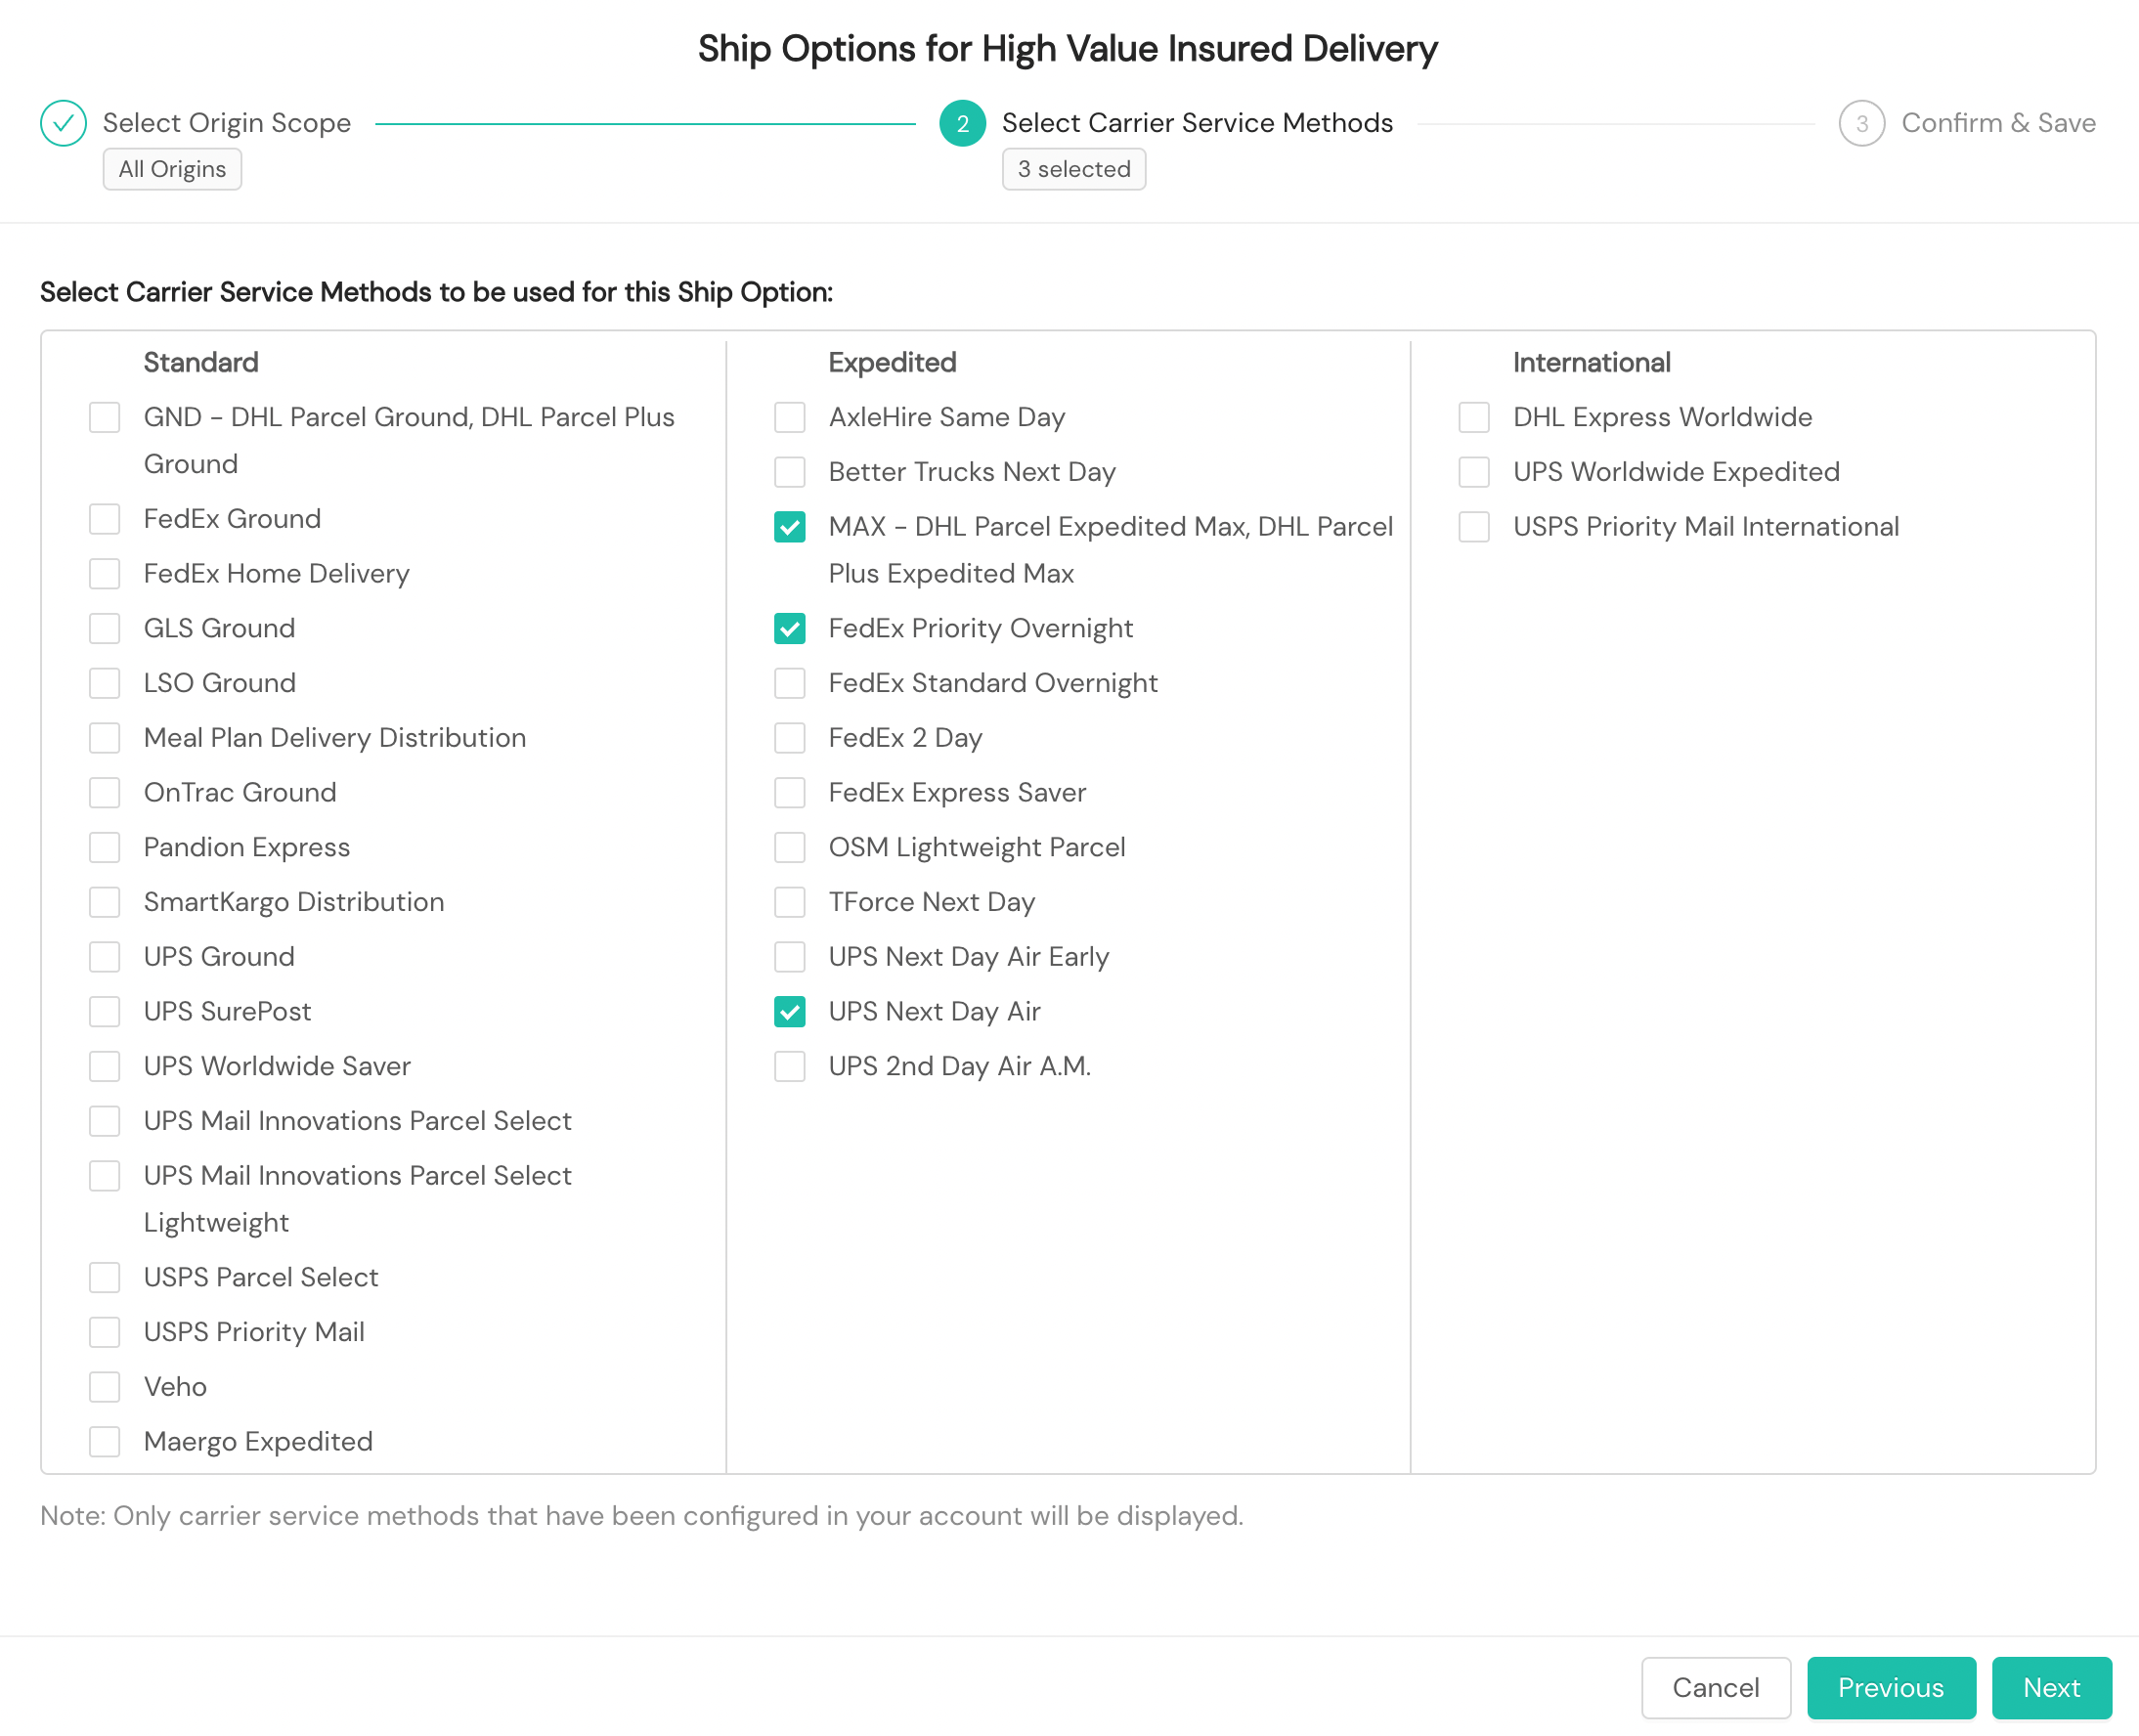Screen dimensions: 2139x1736
Task: Enable UPS SurePost checkbox
Action: click(x=104, y=1011)
